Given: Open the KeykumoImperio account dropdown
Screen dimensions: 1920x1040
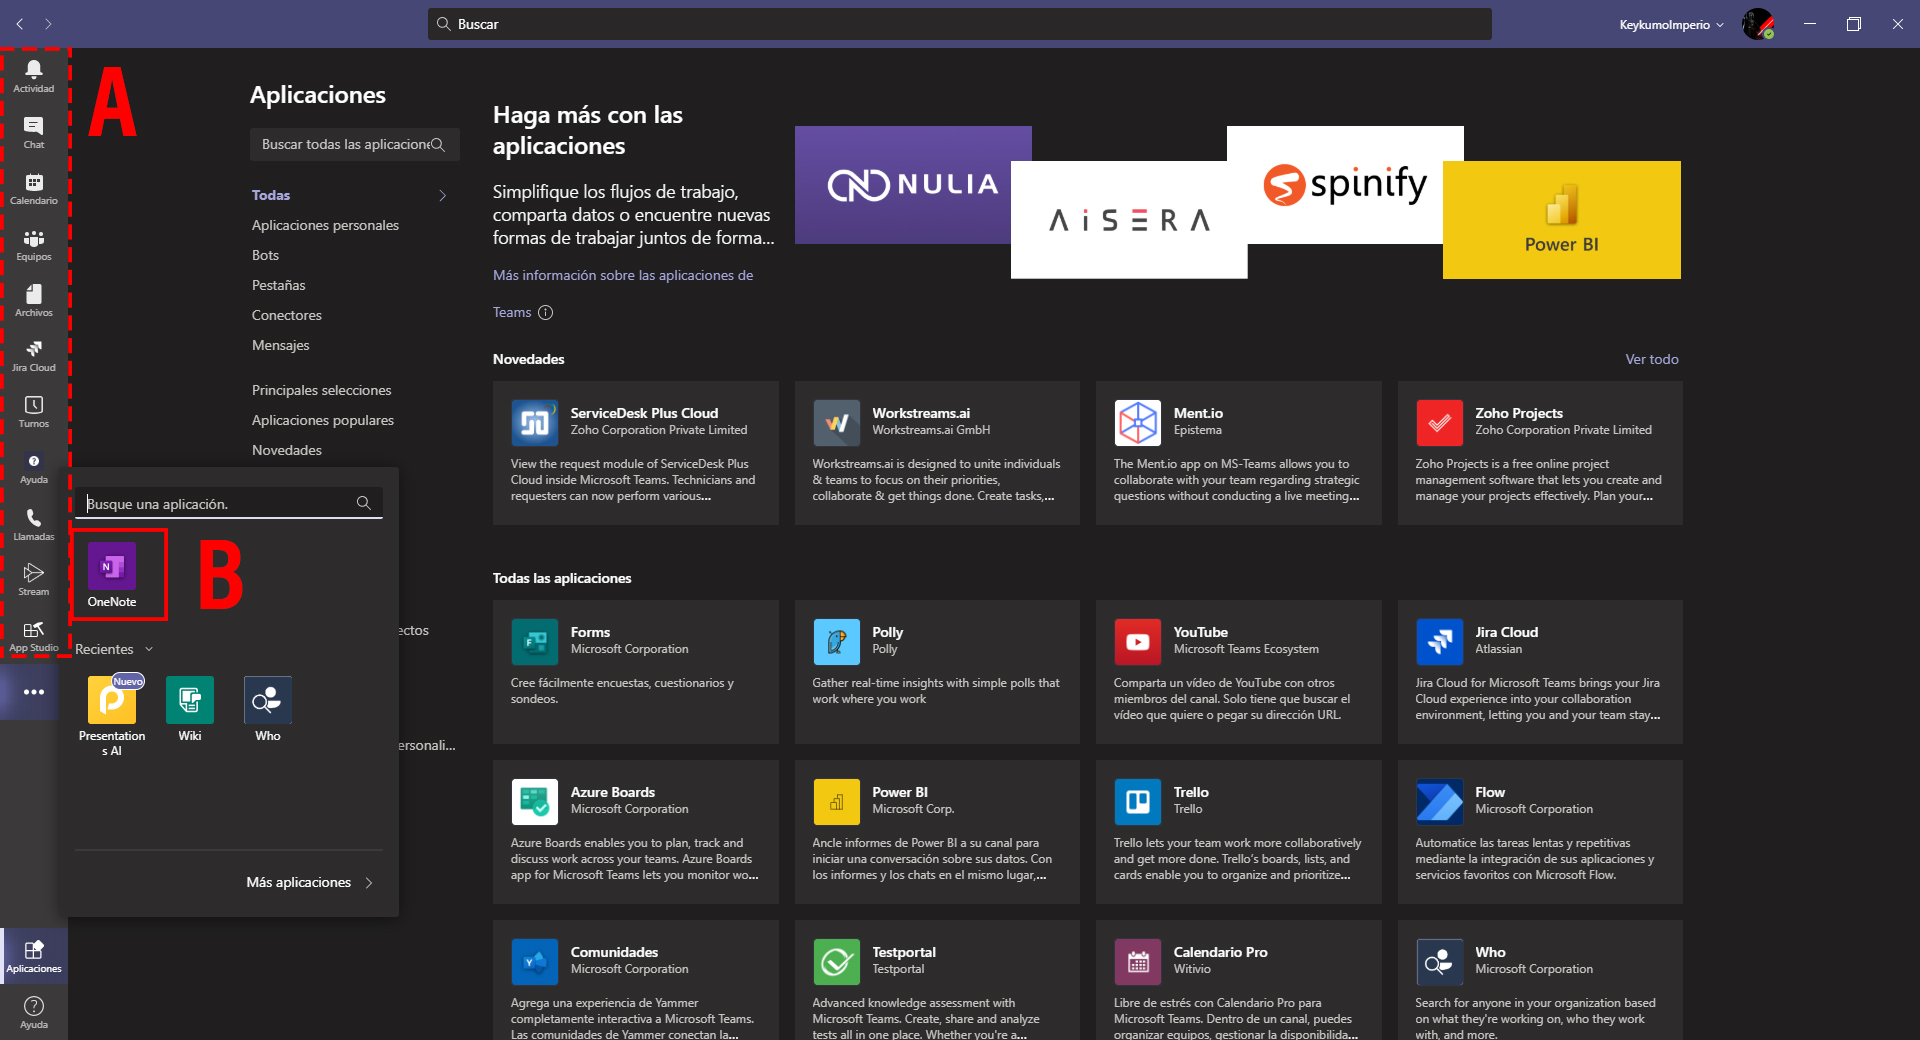Looking at the screenshot, I should click(x=1668, y=24).
